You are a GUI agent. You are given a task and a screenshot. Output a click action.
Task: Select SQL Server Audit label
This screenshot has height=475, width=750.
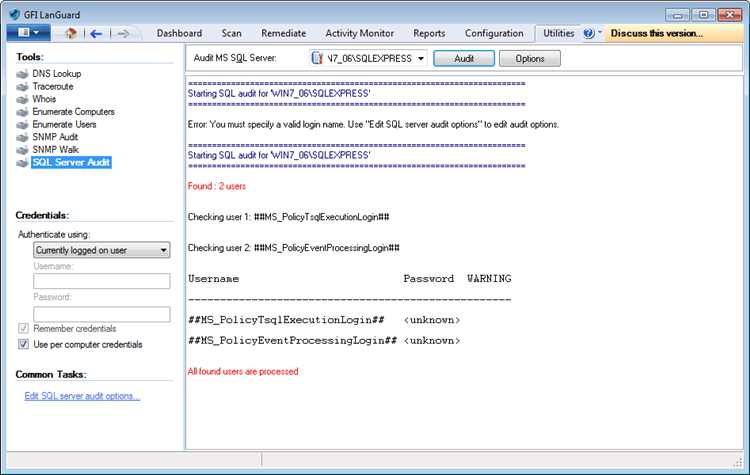coord(71,162)
